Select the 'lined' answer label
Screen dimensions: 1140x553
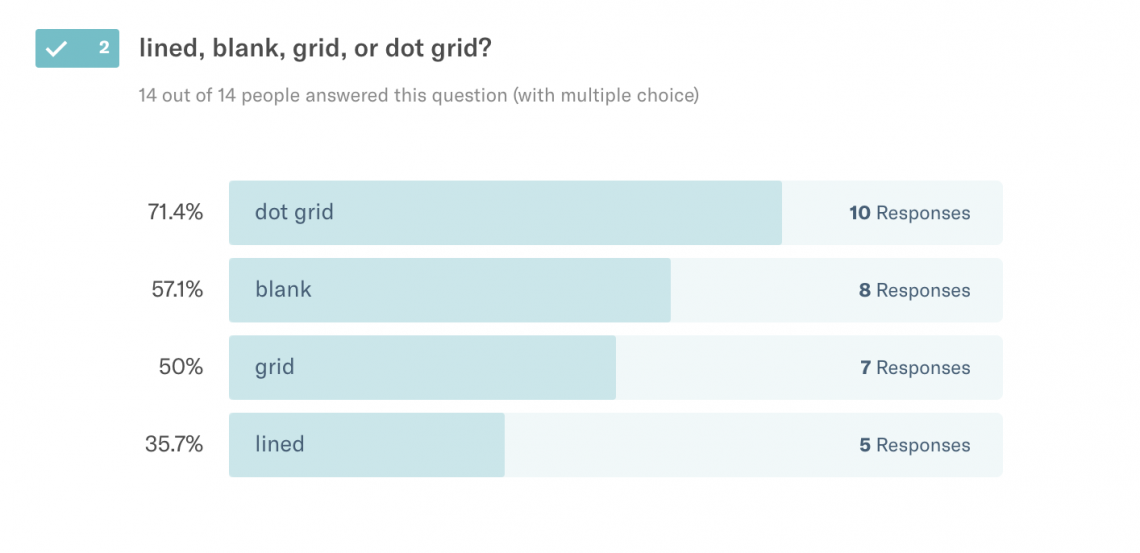click(279, 444)
